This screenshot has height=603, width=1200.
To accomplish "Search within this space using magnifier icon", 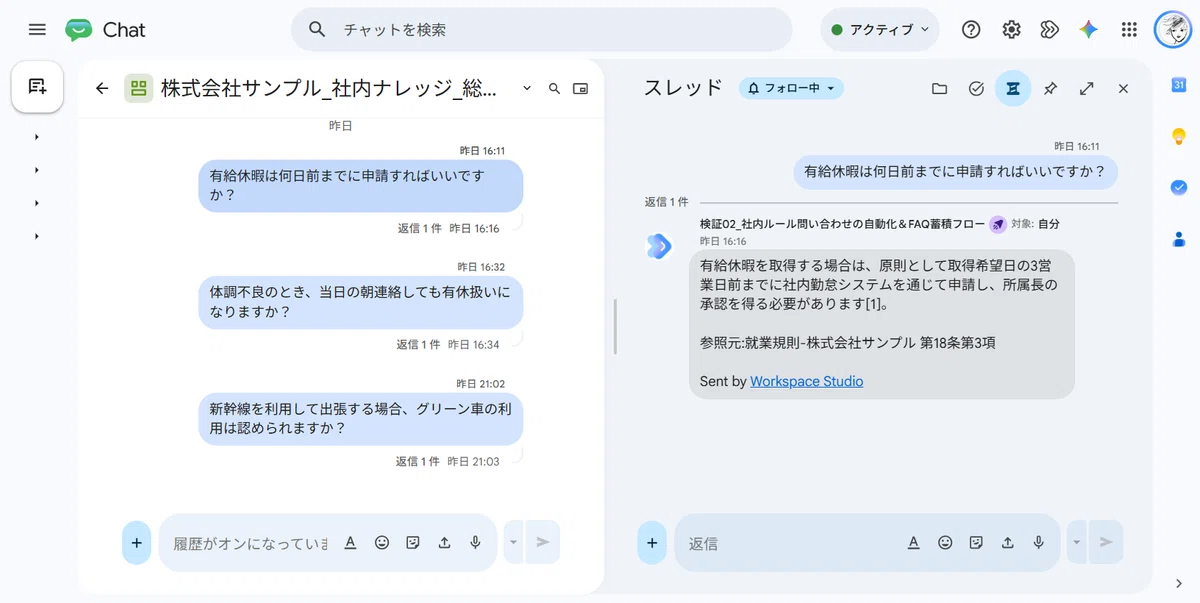I will tap(554, 88).
